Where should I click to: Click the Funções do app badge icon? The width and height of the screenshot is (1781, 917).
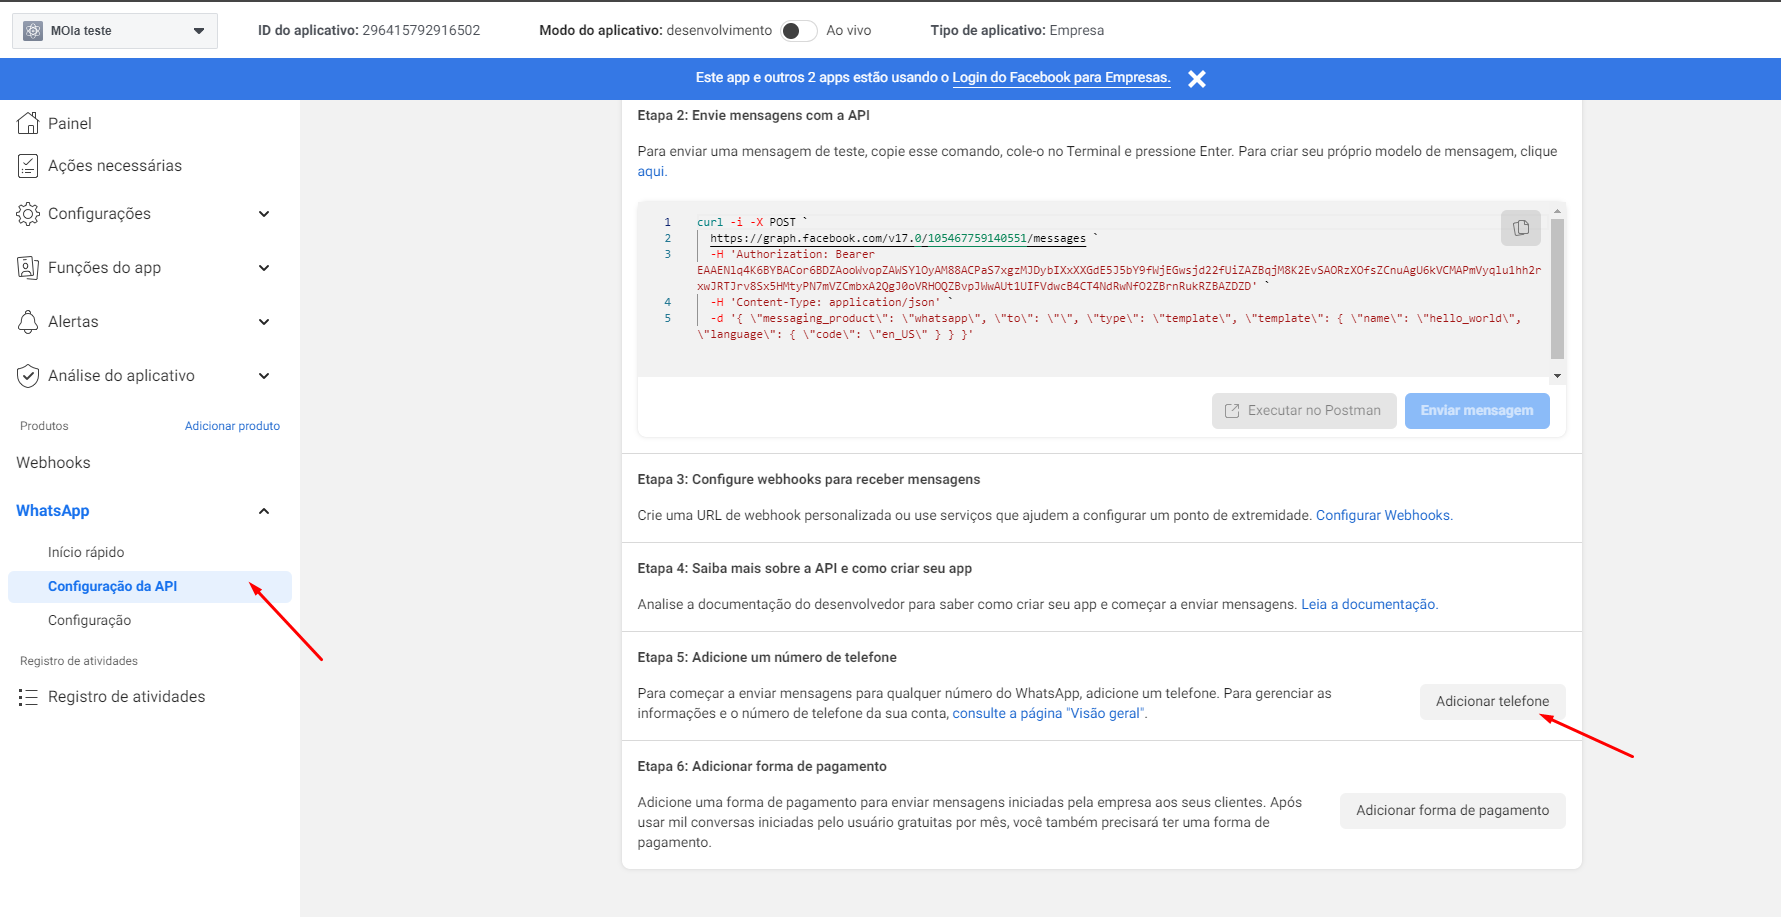click(28, 268)
